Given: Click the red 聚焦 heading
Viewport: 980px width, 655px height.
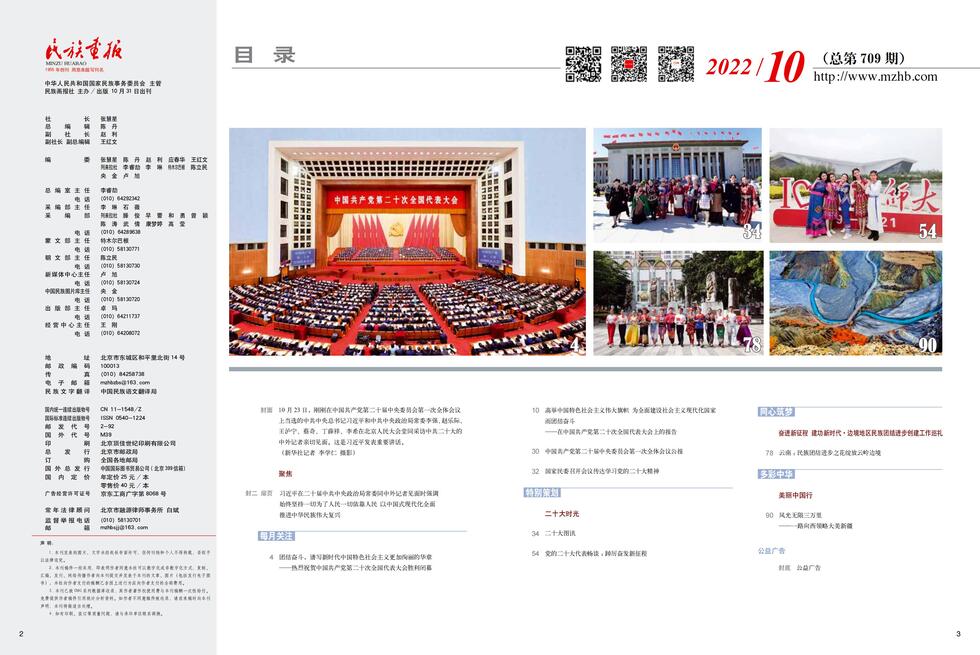Looking at the screenshot, I should tap(285, 474).
